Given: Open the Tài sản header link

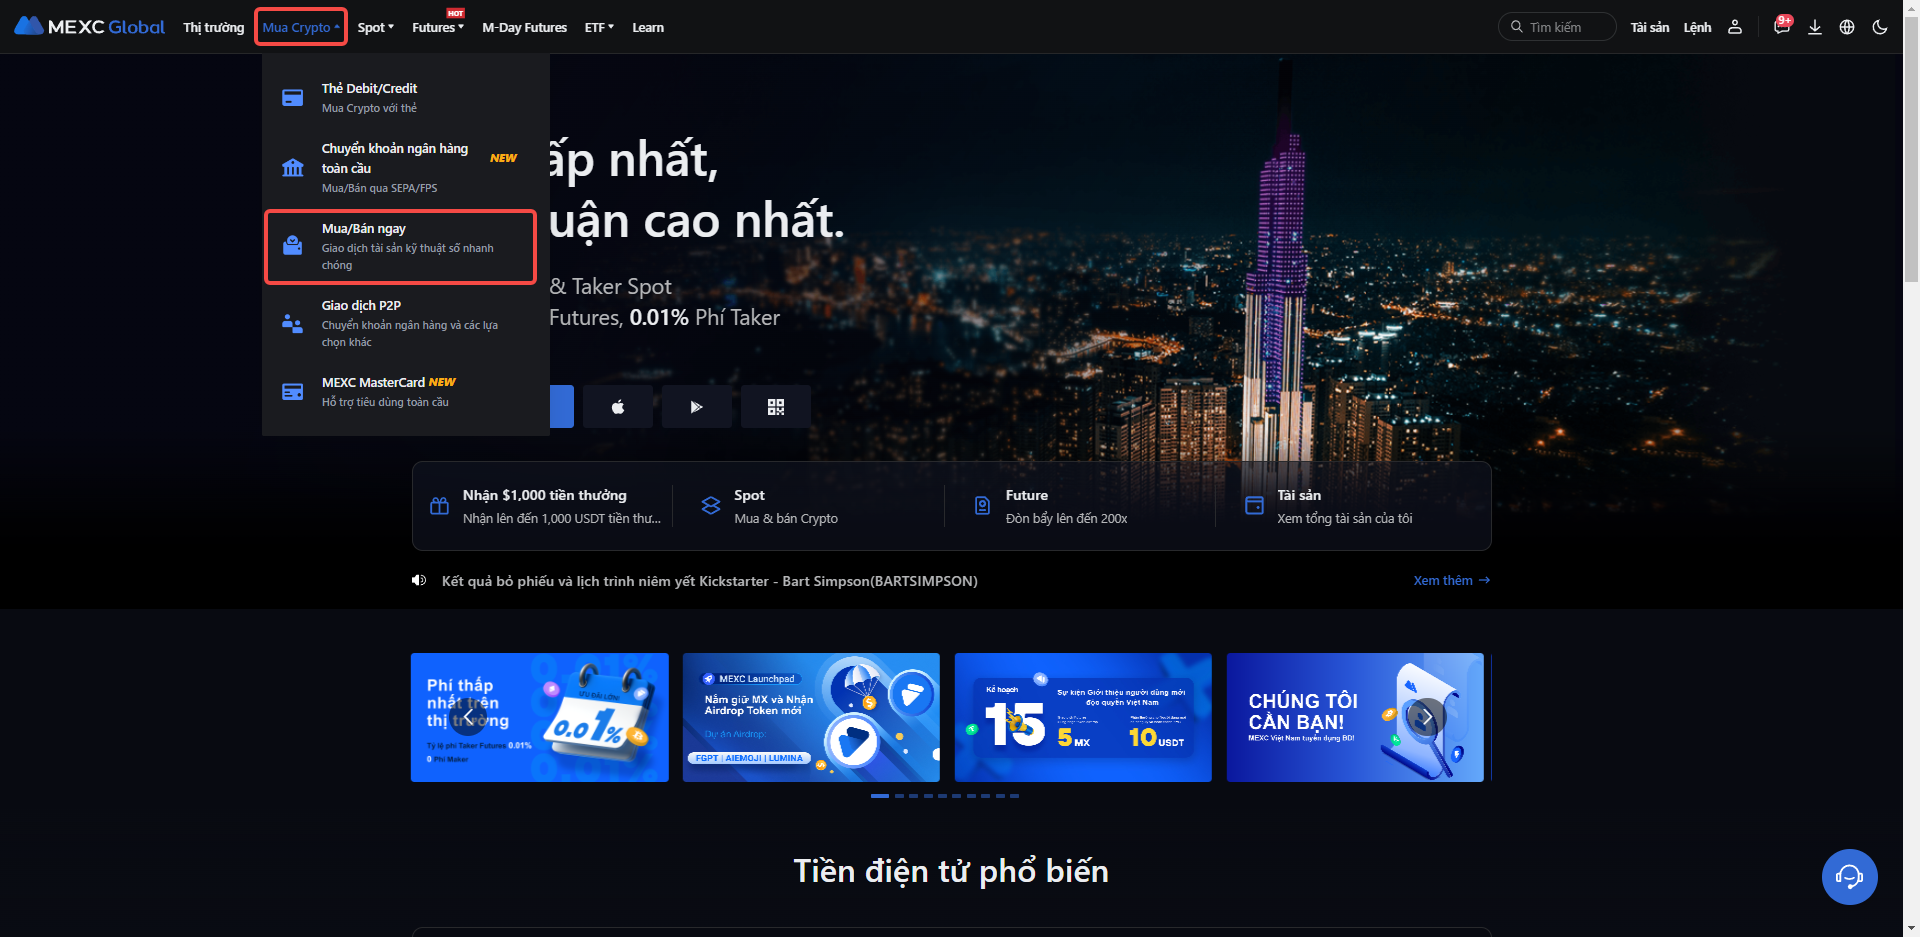Looking at the screenshot, I should (1650, 27).
